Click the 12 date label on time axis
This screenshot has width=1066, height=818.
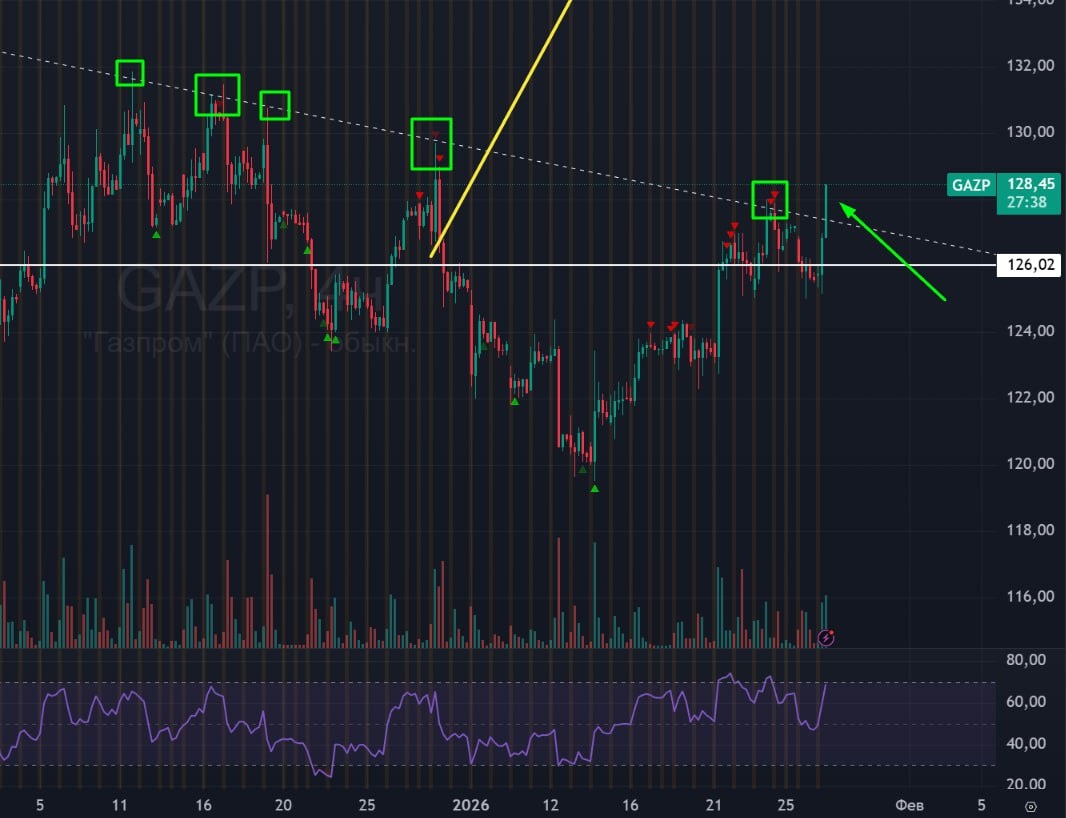550,805
